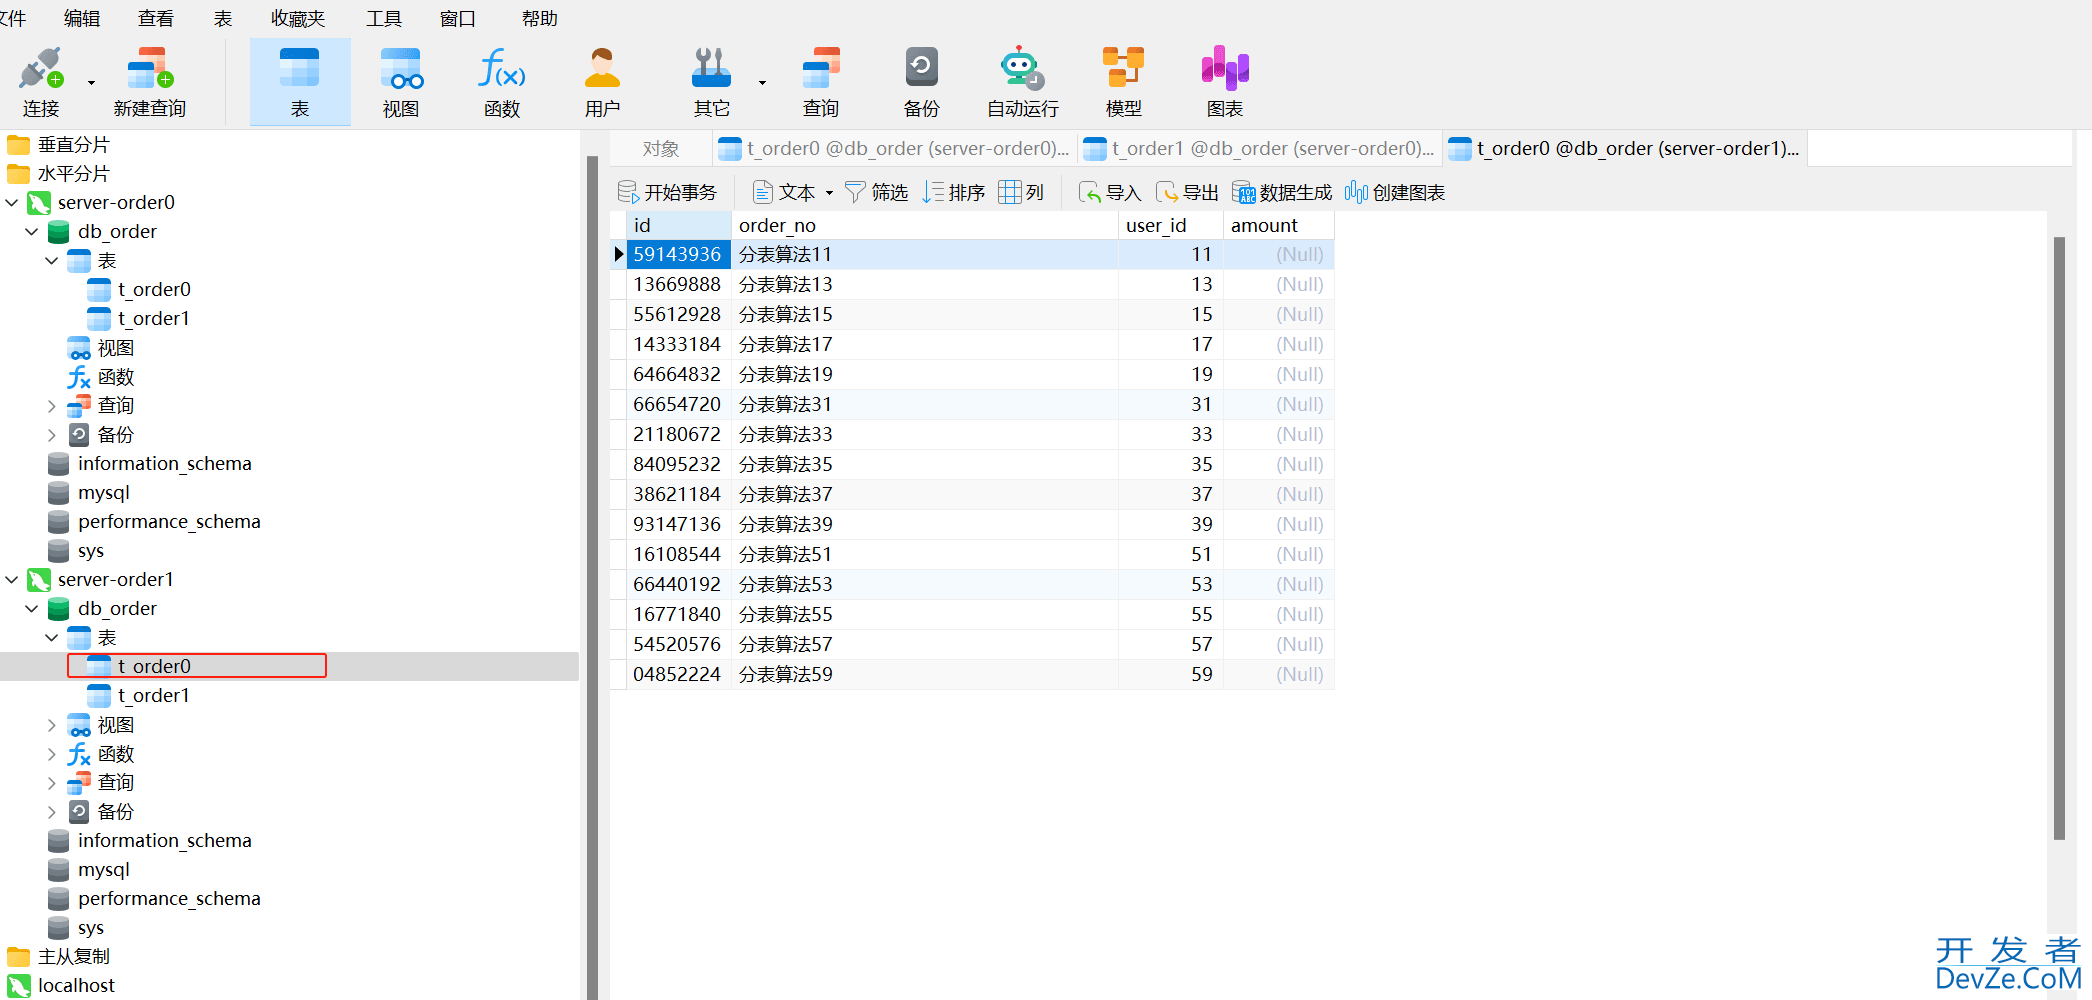
Task: Switch to t_order0 @db_order (server-order1) tab
Action: pyautogui.click(x=1625, y=149)
